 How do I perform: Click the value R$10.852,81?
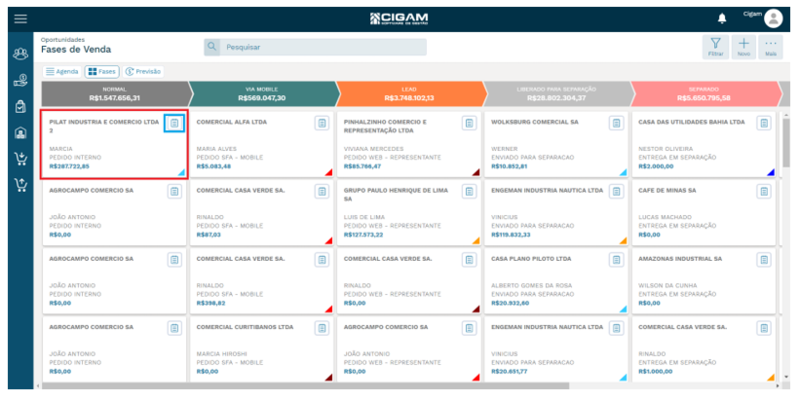point(509,166)
